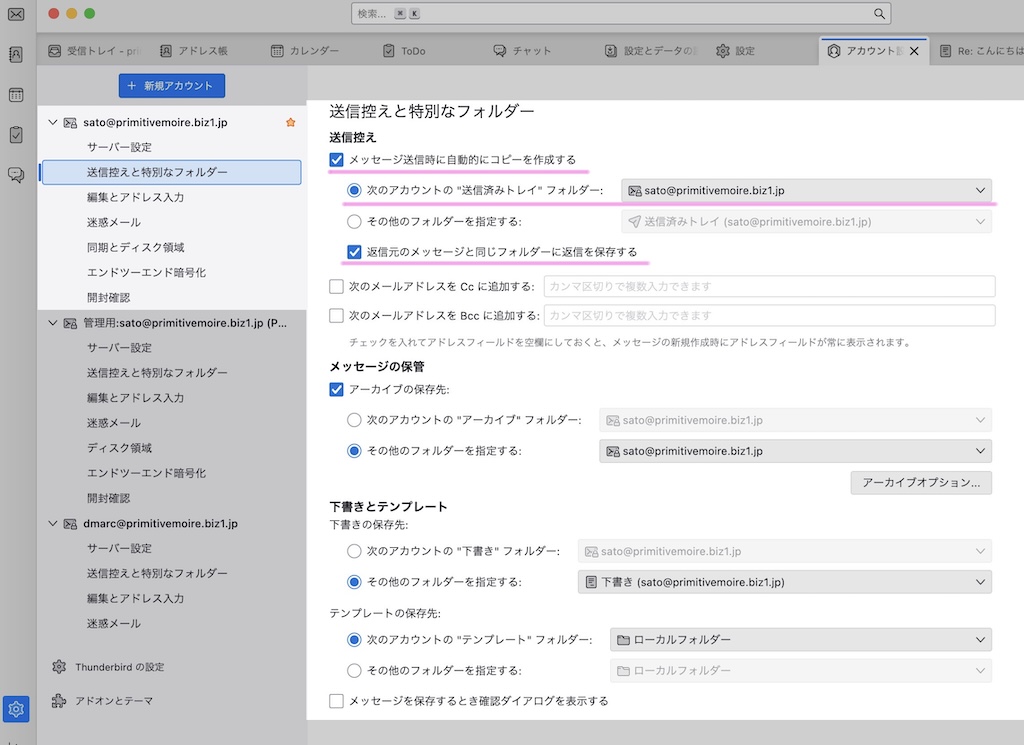
Task: Close the アカウント設定 tab
Action: (913, 51)
